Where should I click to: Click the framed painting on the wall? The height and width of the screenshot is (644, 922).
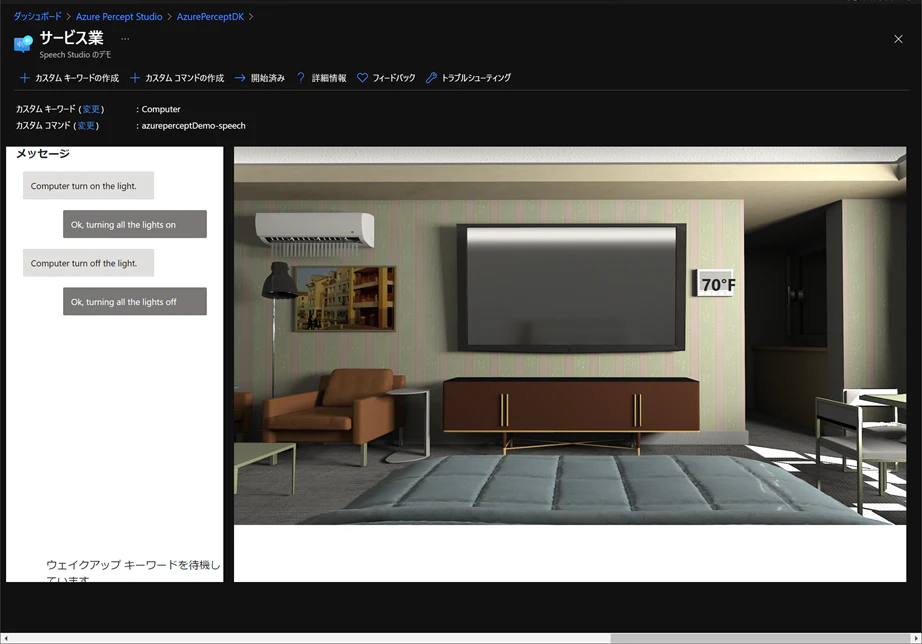[x=345, y=298]
